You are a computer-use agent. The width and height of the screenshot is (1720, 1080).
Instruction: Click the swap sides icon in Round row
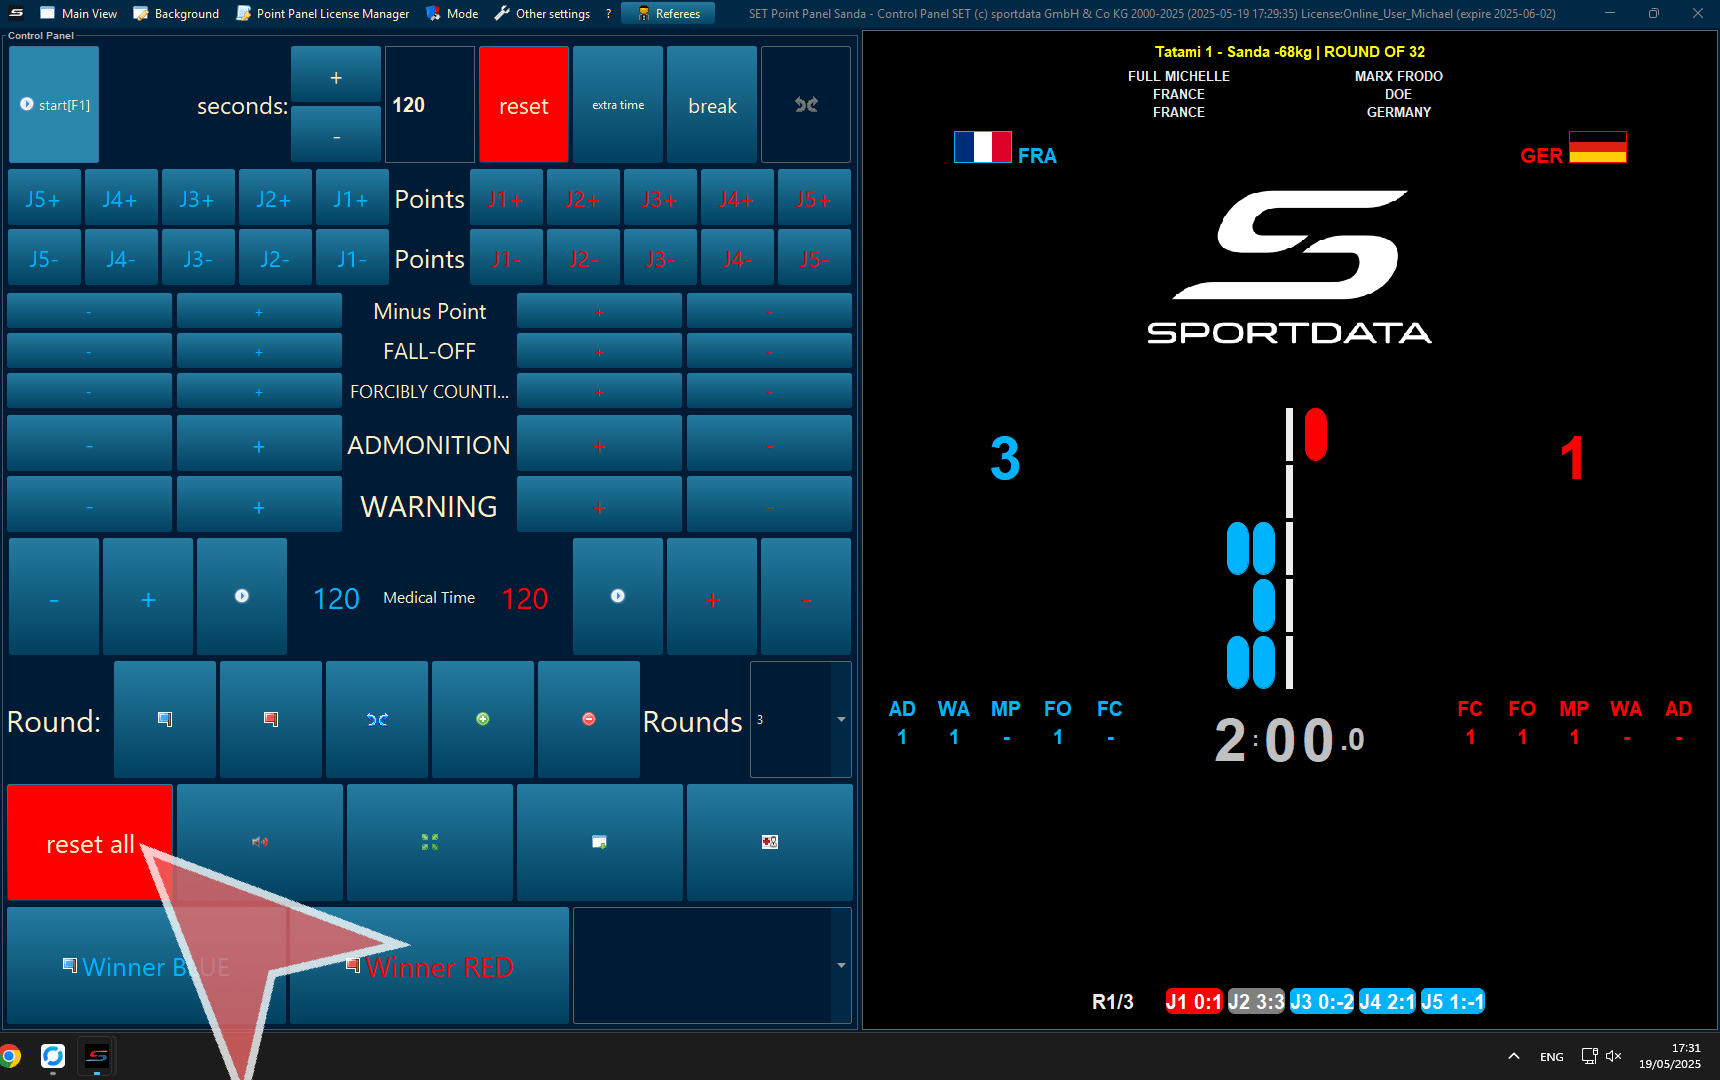pyautogui.click(x=377, y=719)
